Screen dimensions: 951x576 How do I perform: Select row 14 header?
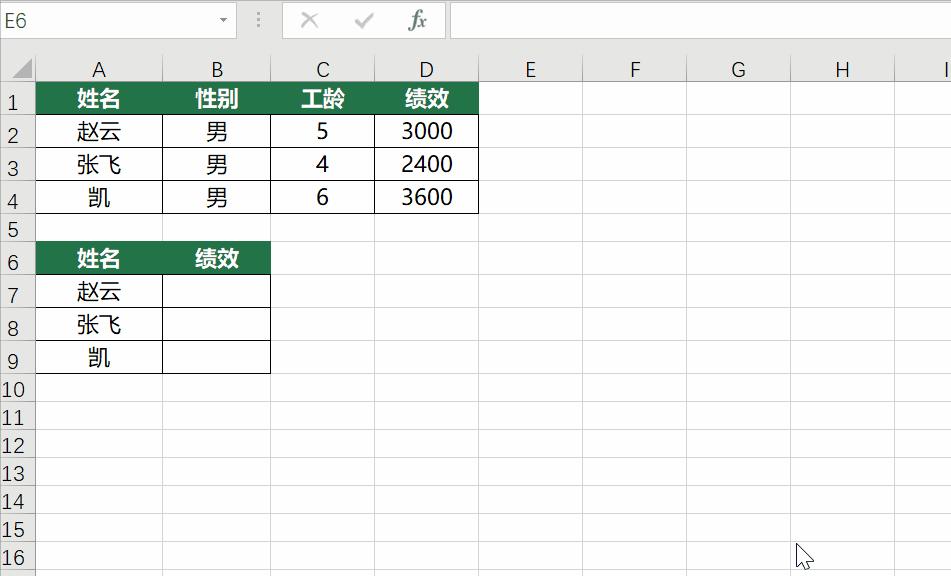pos(18,499)
